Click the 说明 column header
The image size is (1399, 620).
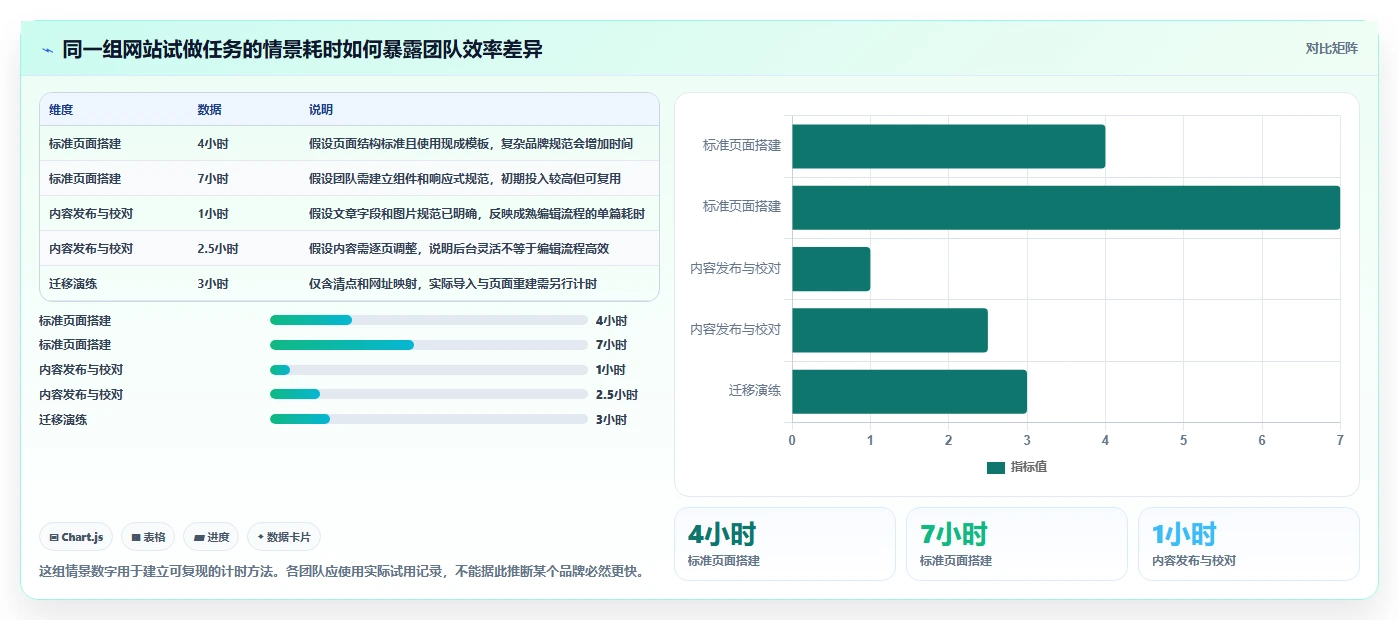tap(321, 110)
